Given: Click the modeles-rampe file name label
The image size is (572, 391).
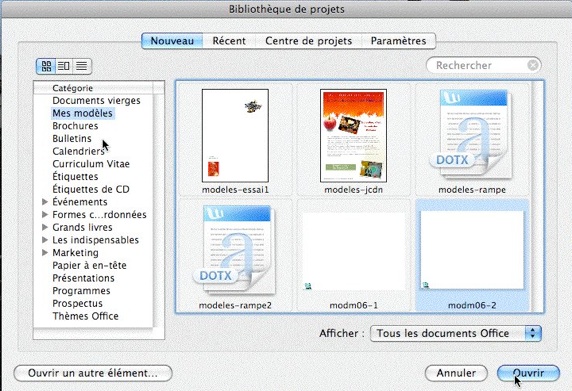Looking at the screenshot, I should (472, 190).
